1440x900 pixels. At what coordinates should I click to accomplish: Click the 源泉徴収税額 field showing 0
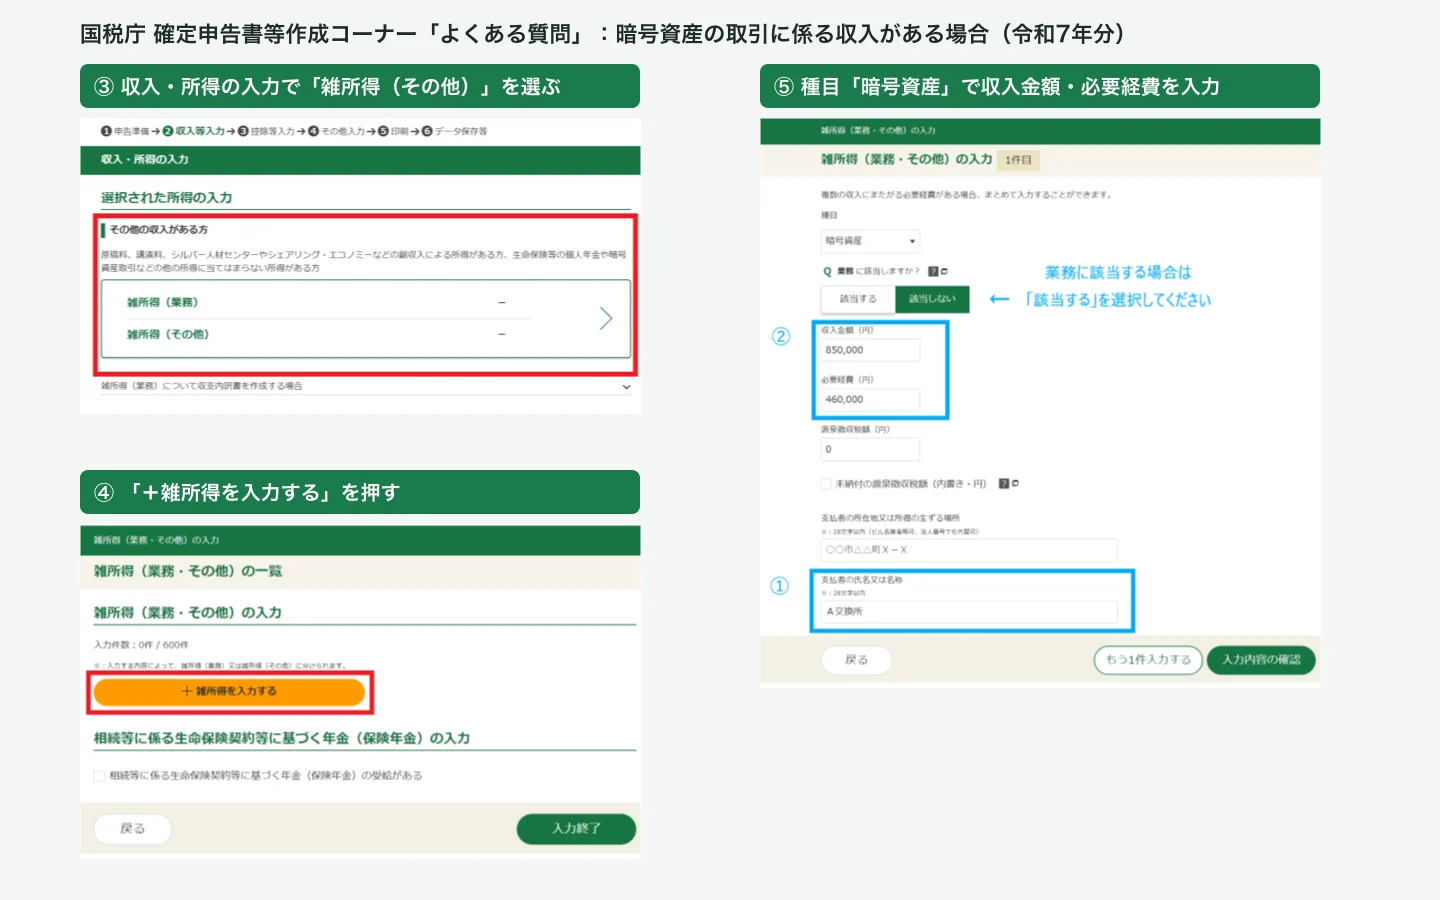pyautogui.click(x=870, y=449)
